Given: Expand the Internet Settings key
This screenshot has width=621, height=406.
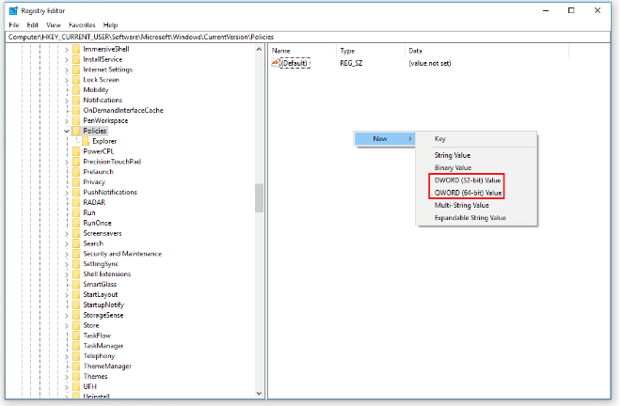Looking at the screenshot, I should pos(67,70).
